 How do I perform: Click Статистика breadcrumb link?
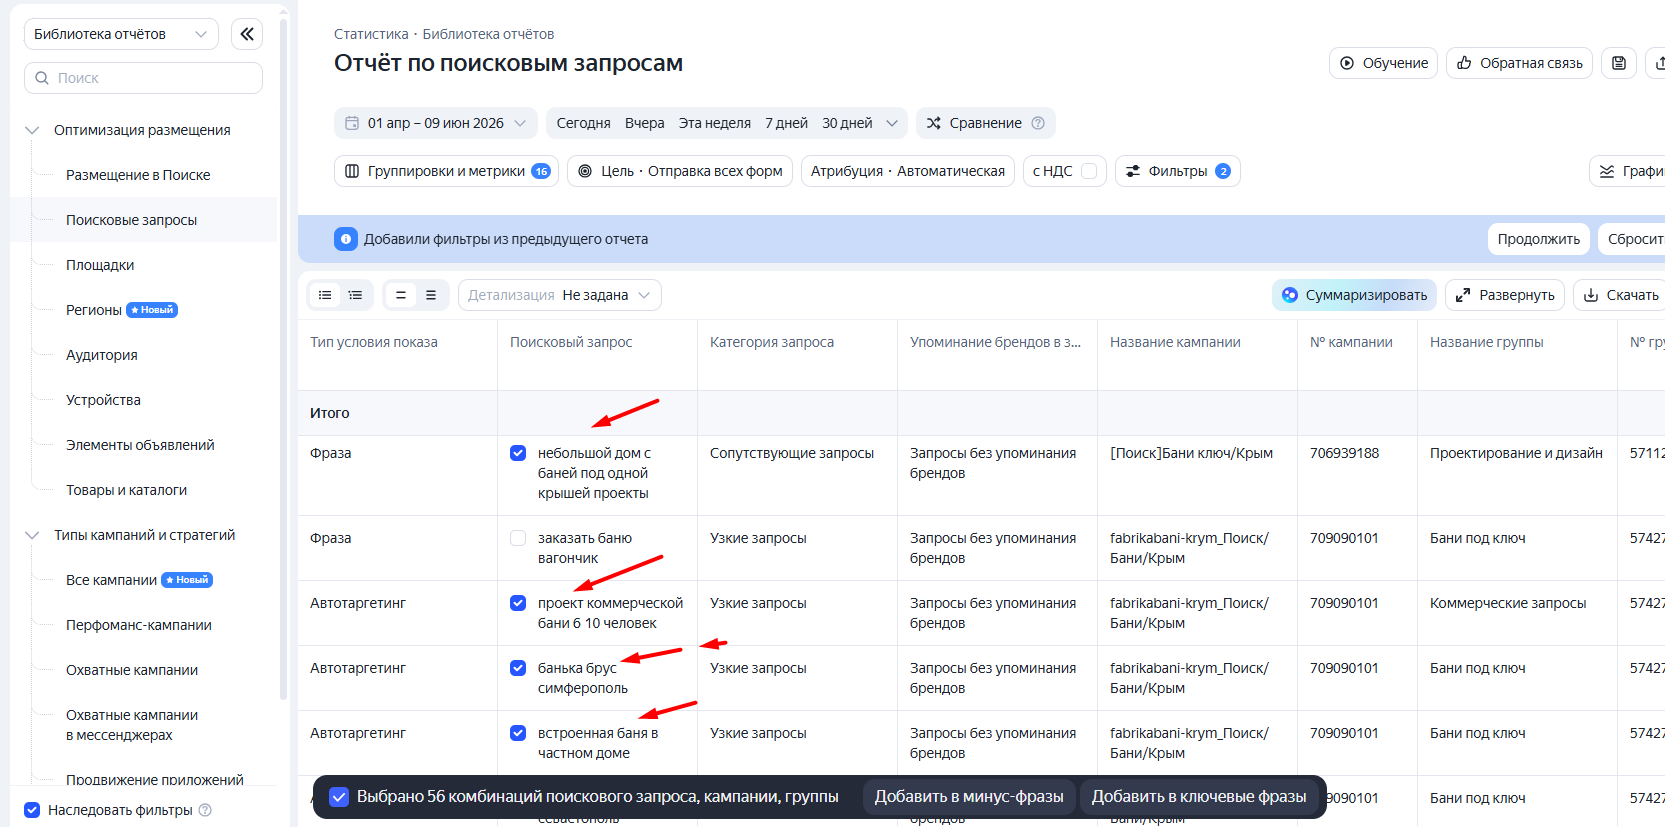(371, 34)
